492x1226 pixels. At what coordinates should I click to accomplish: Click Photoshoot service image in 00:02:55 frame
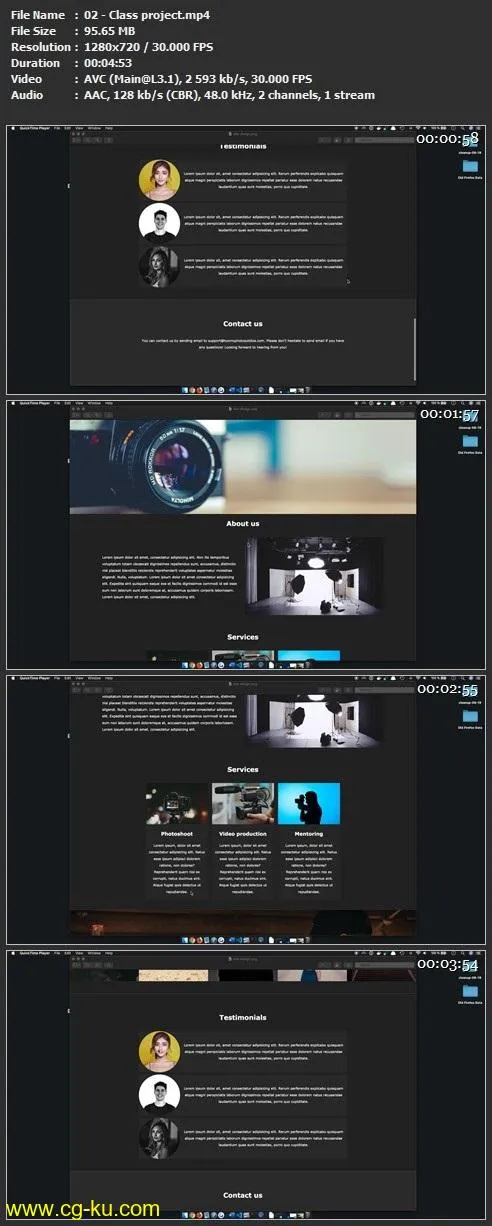coord(177,804)
